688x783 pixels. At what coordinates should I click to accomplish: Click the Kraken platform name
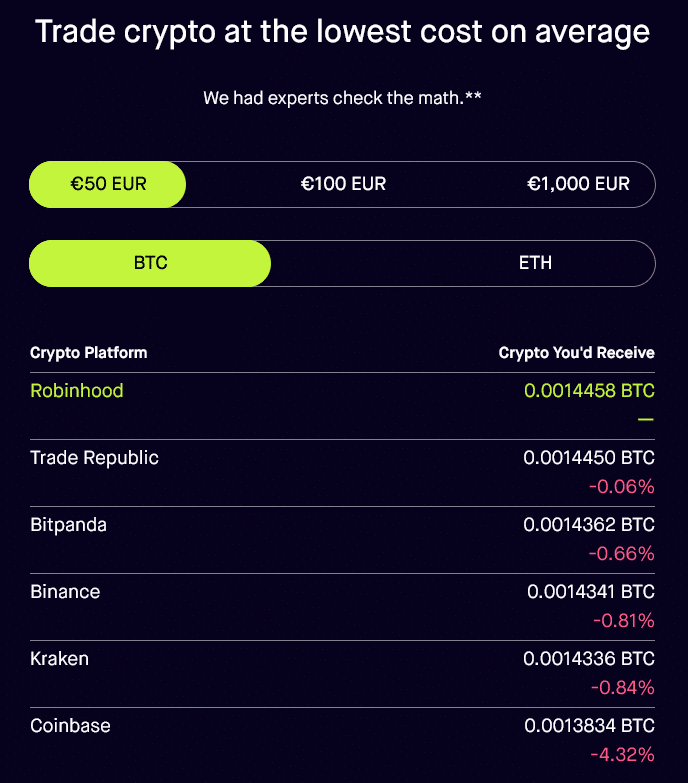(59, 659)
